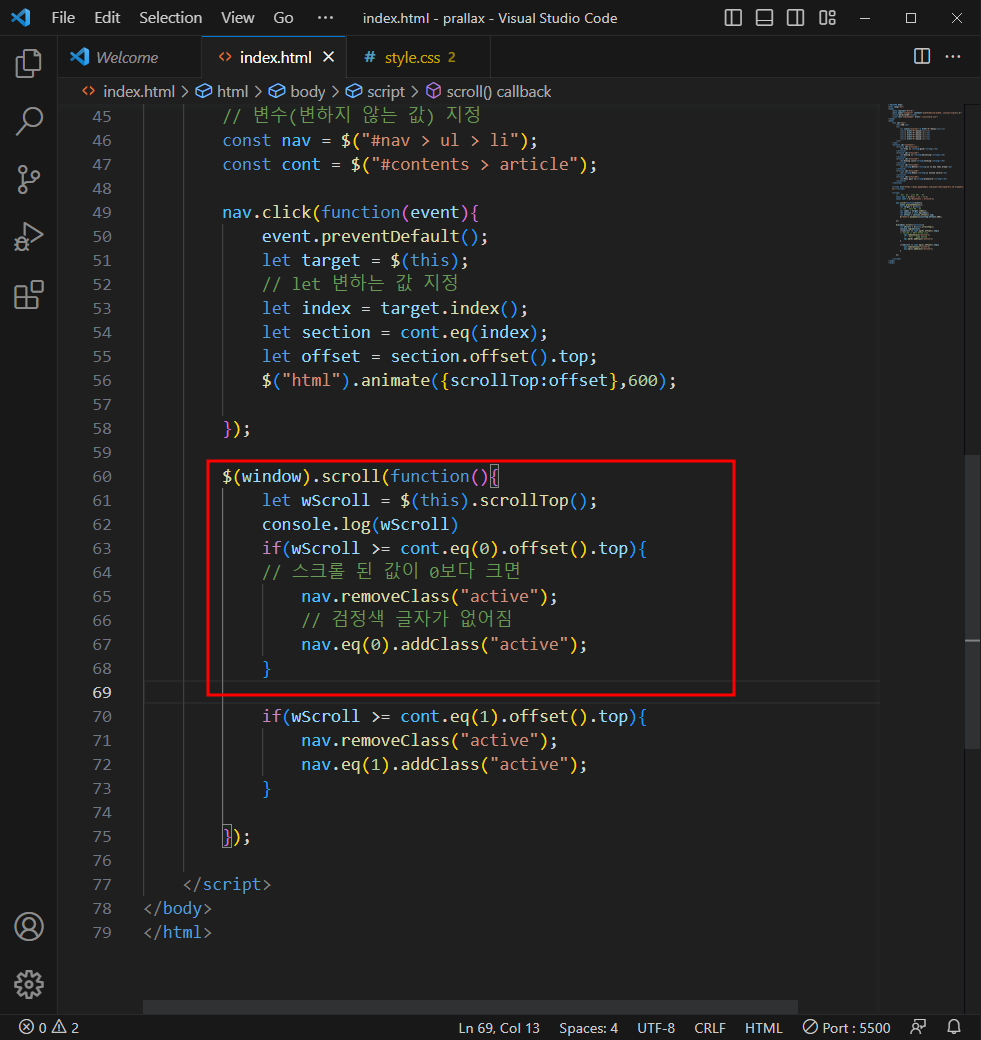This screenshot has width=981, height=1040.
Task: Open the View menu
Action: coord(237,18)
